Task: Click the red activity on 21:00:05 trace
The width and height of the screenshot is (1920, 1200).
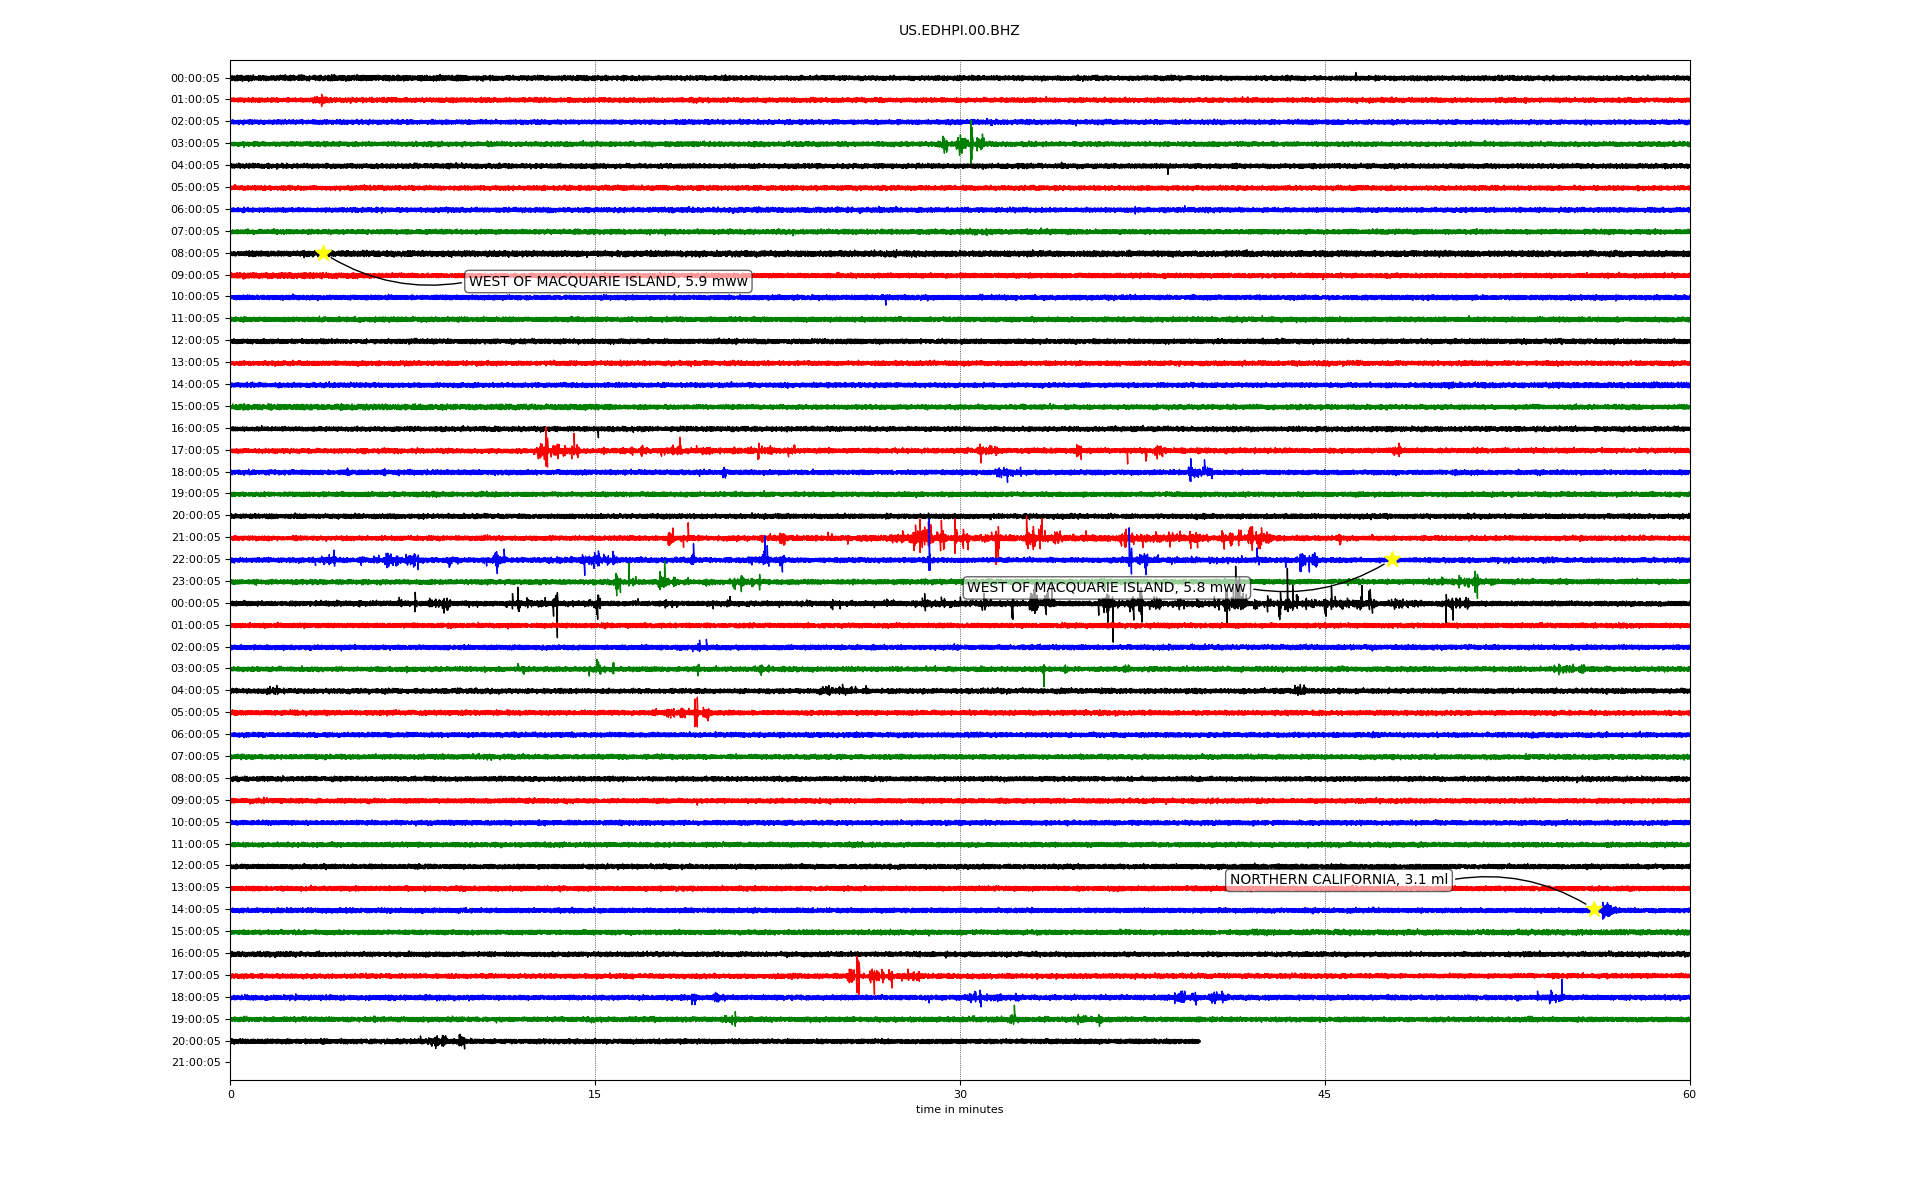Action: pos(940,538)
